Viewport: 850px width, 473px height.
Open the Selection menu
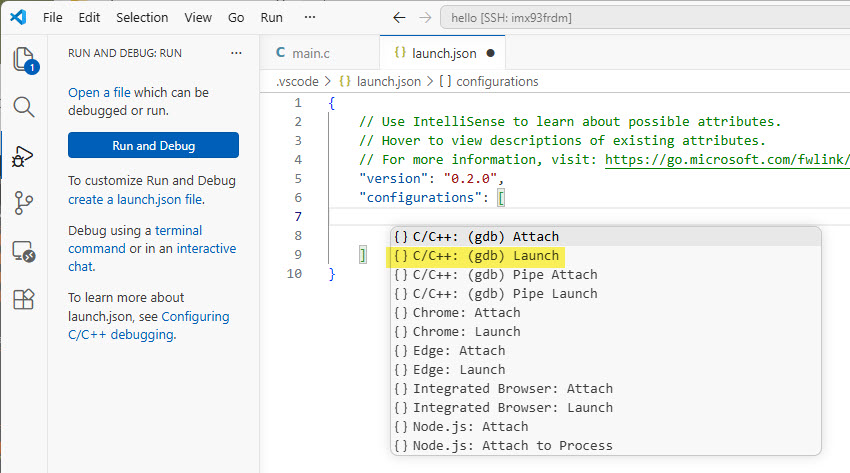coord(142,18)
